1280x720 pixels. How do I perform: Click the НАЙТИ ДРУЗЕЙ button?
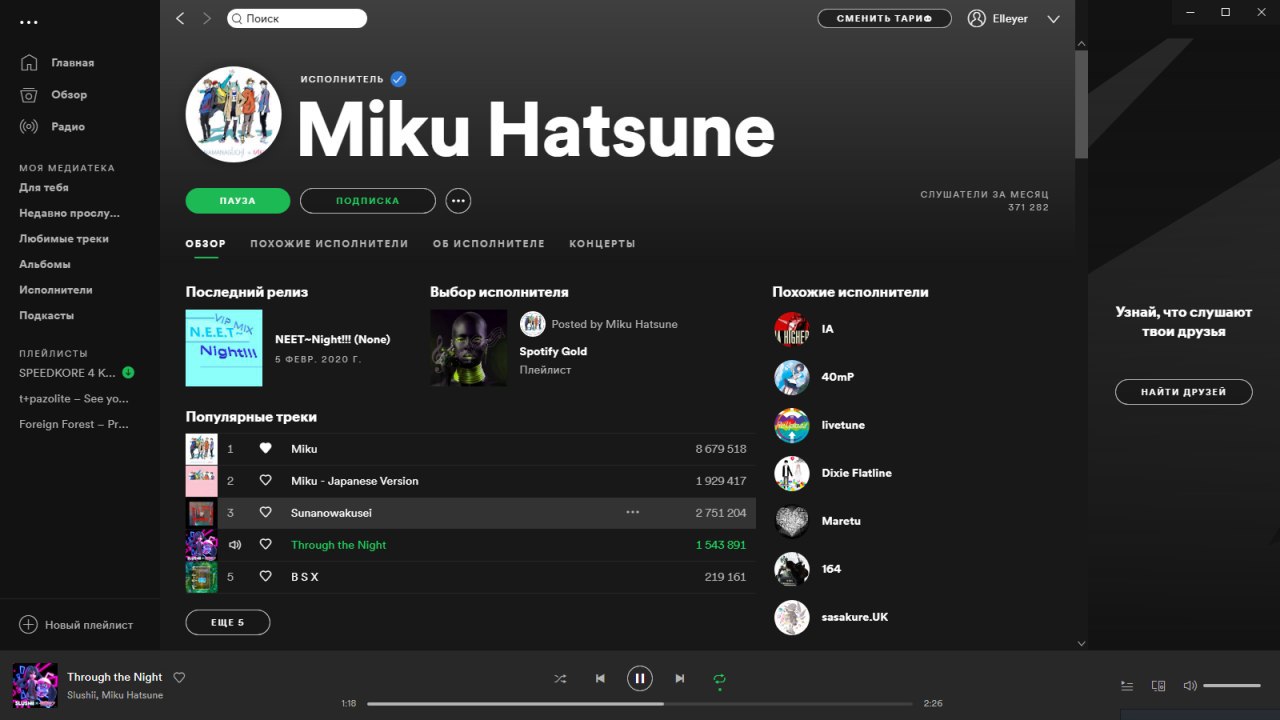coord(1184,392)
